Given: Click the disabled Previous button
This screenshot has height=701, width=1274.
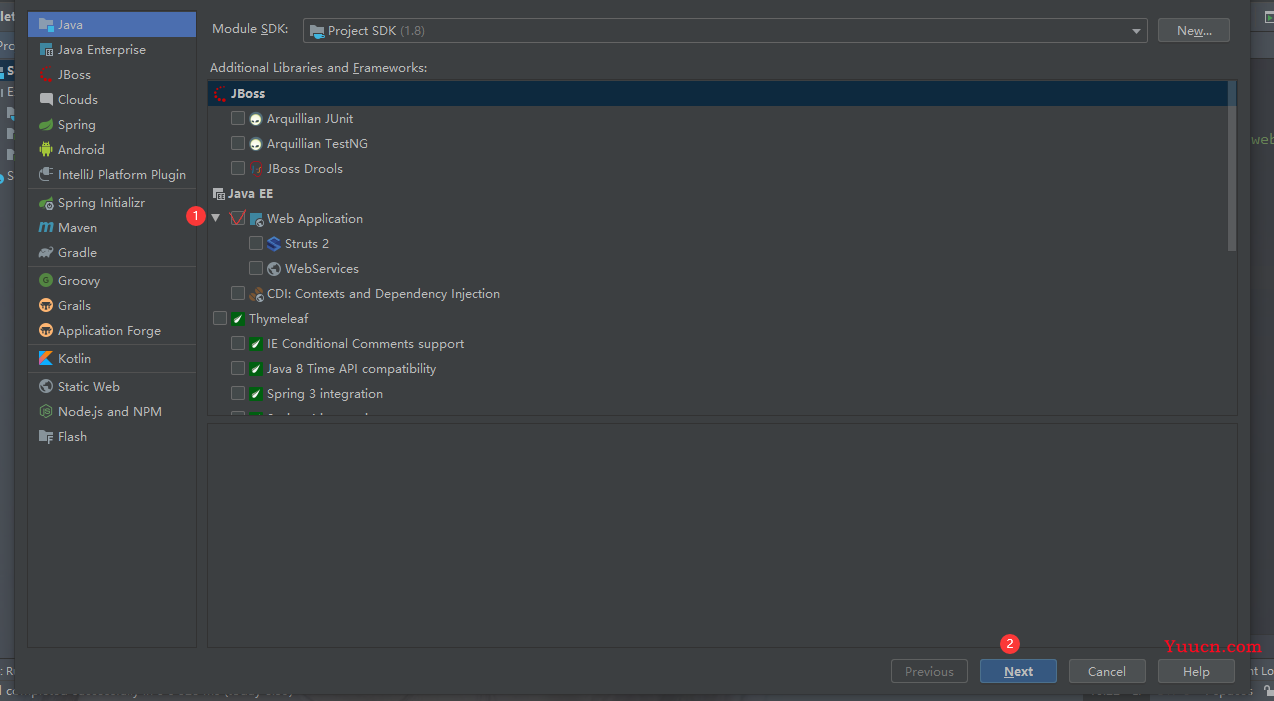Looking at the screenshot, I should click(929, 671).
